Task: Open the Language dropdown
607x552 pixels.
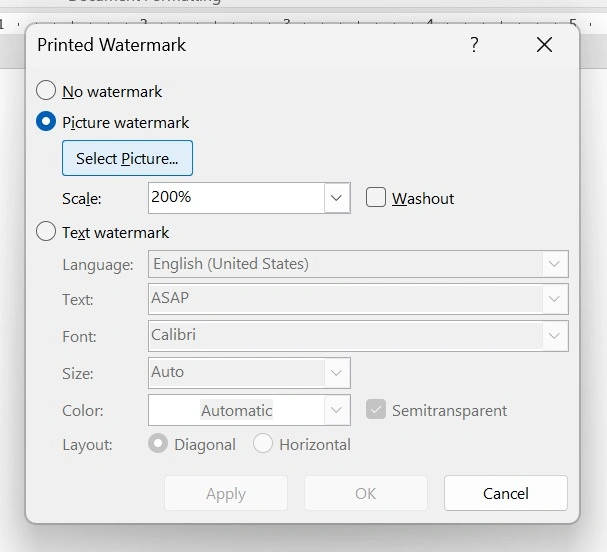Action: click(x=358, y=264)
